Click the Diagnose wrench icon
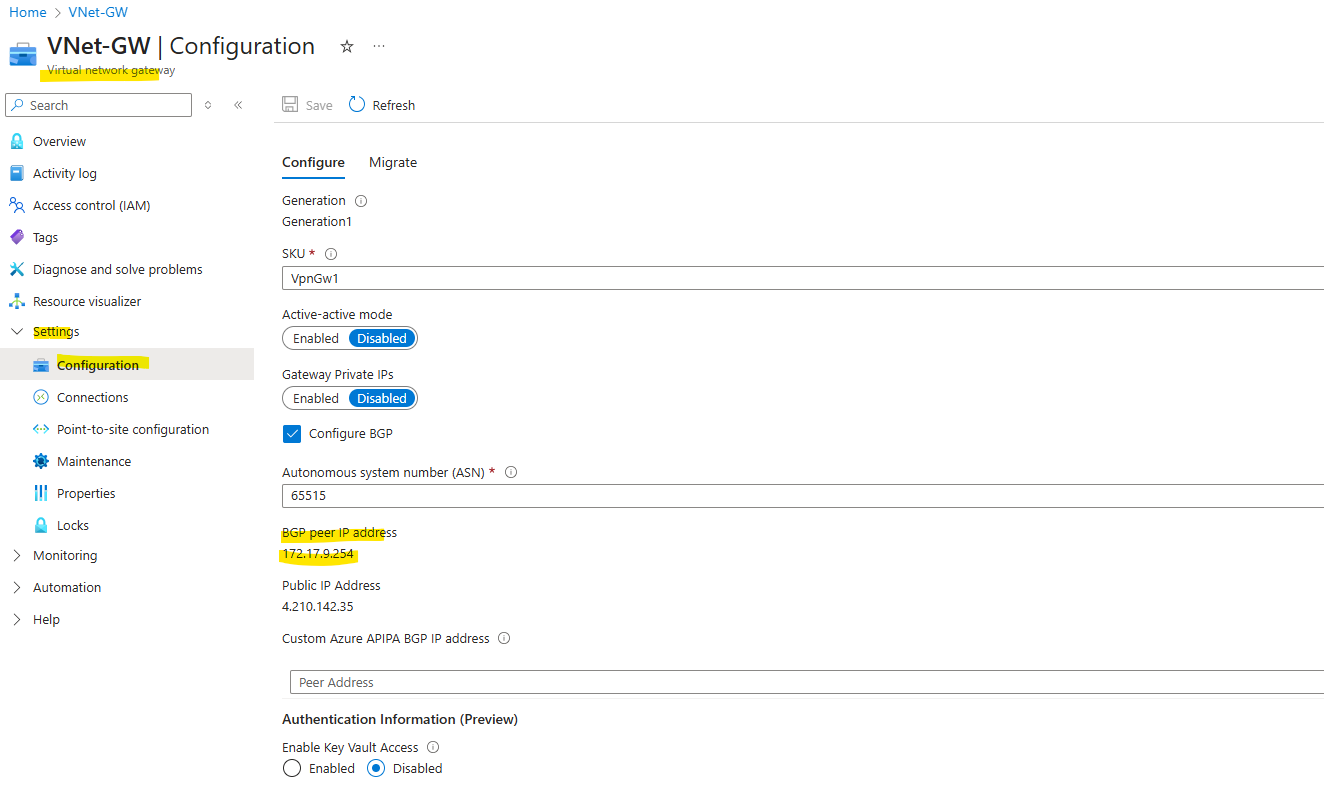 (16, 269)
